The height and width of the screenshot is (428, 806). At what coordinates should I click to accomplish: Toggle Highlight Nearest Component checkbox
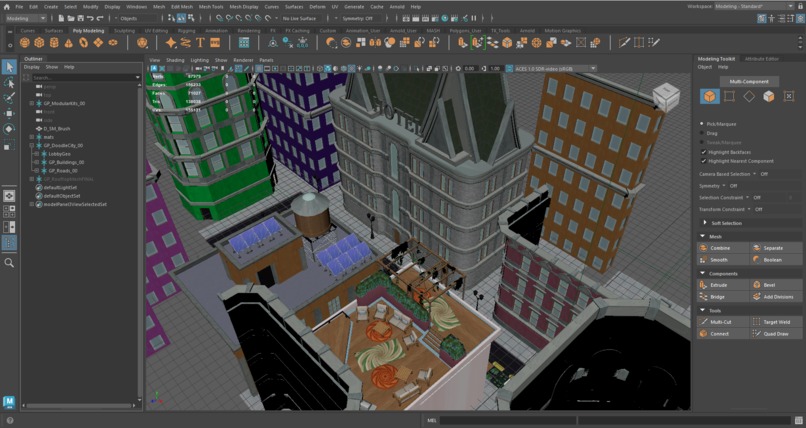point(704,161)
